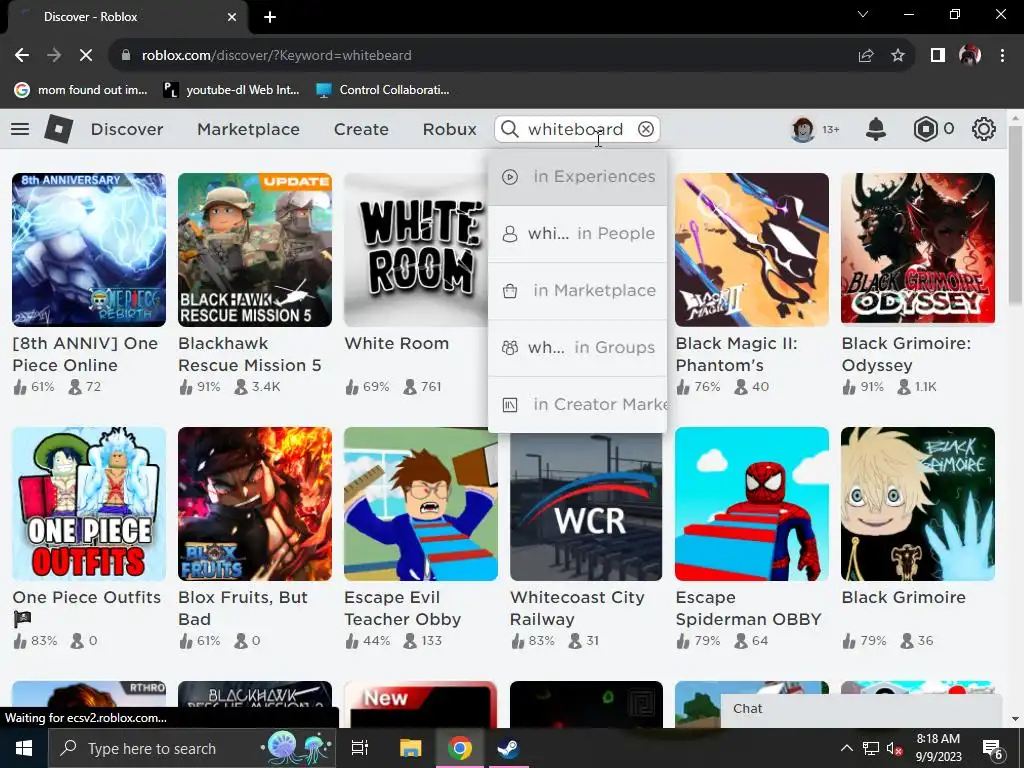Show hidden system tray icons
The width and height of the screenshot is (1024, 768).
846,748
